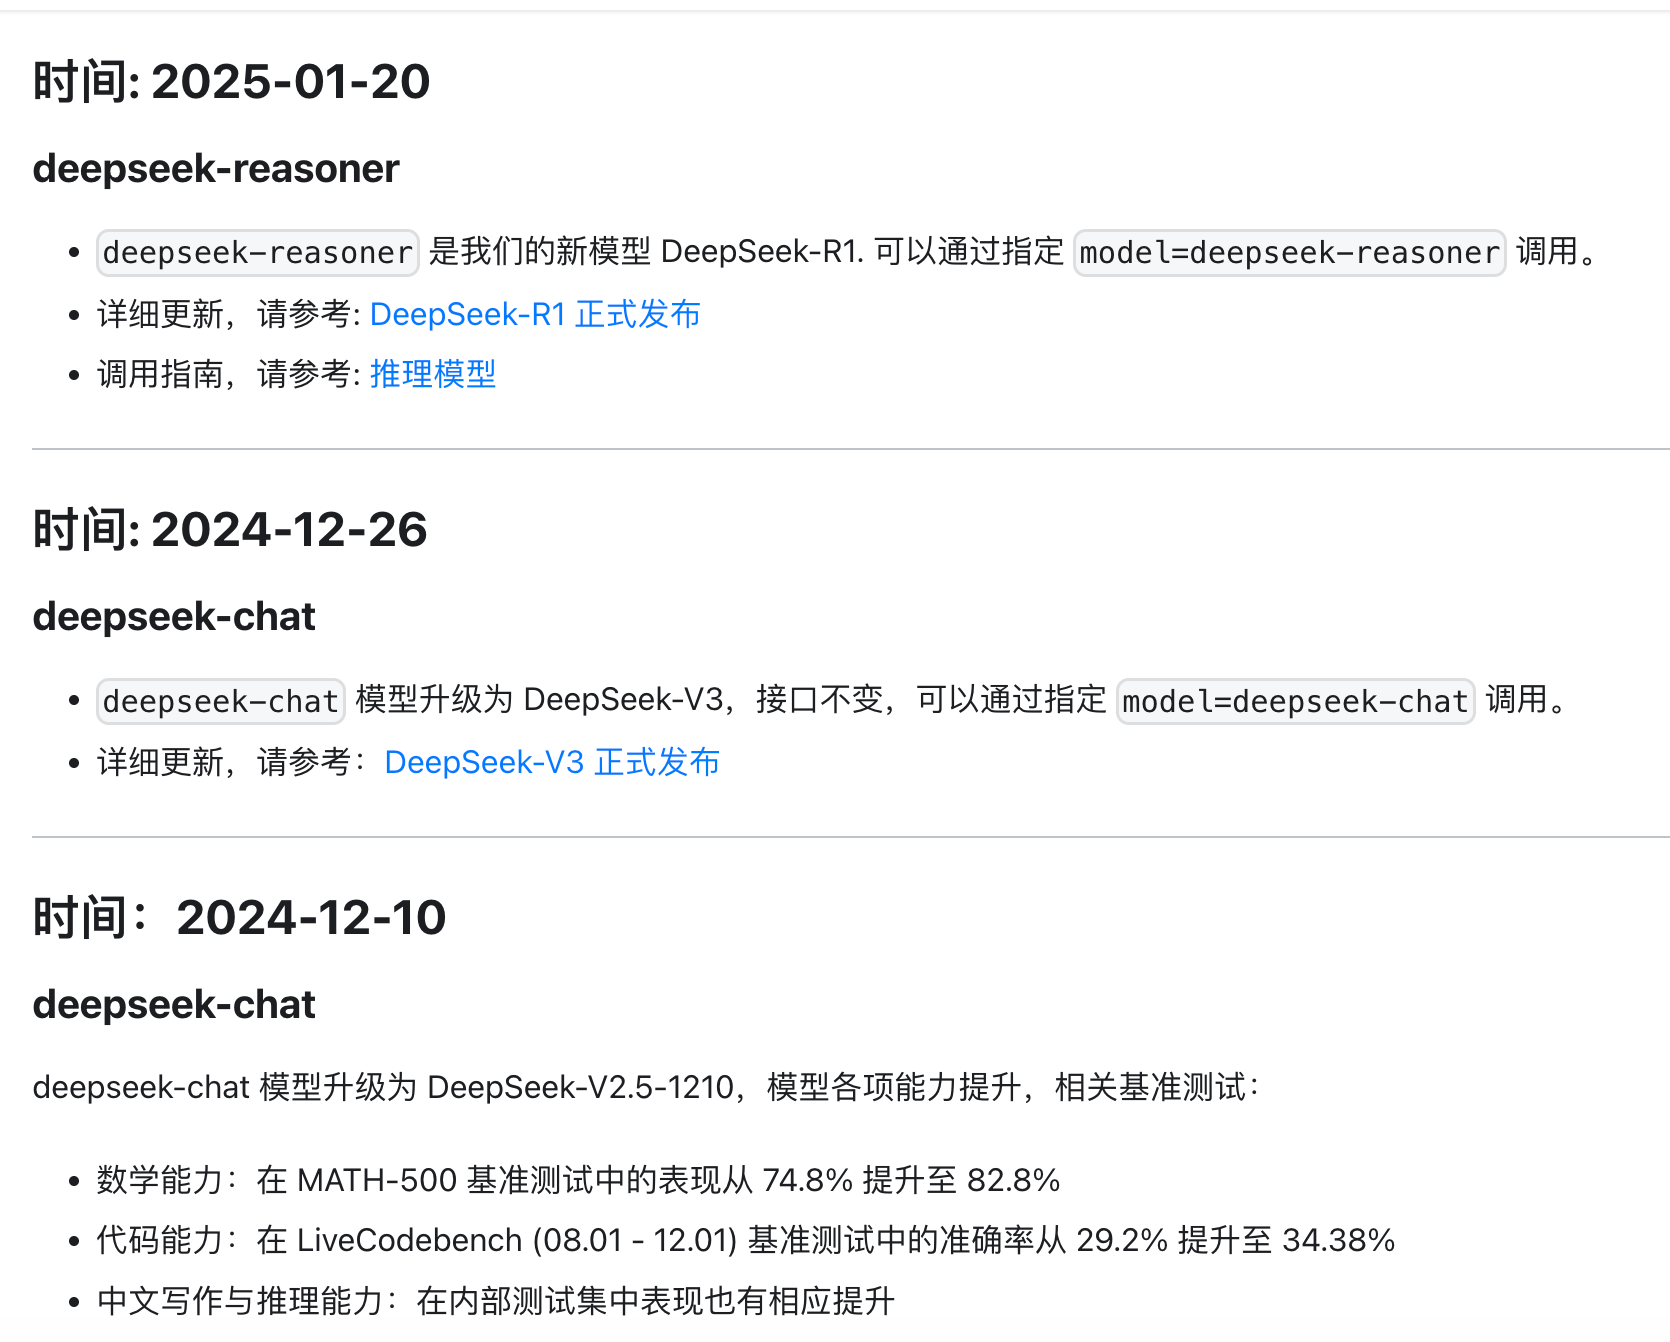Select the code snippet "model=deepseek-chat"
The width and height of the screenshot is (1670, 1342).
pyautogui.click(x=1296, y=700)
